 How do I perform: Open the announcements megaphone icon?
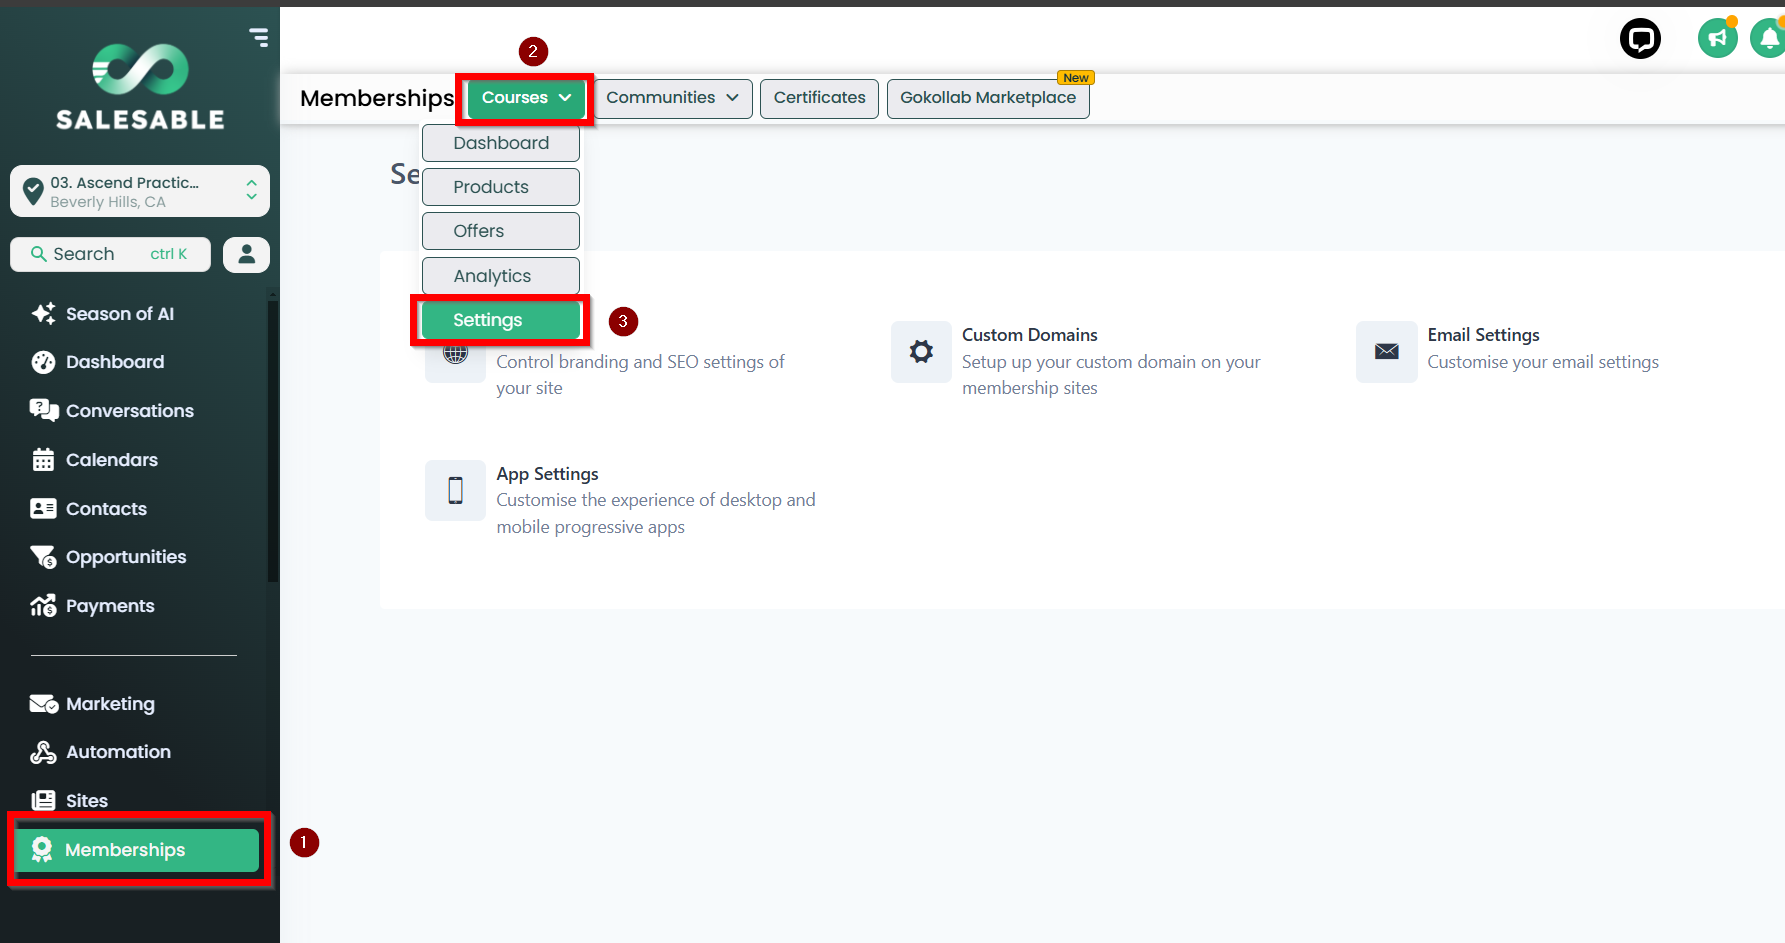pos(1718,39)
